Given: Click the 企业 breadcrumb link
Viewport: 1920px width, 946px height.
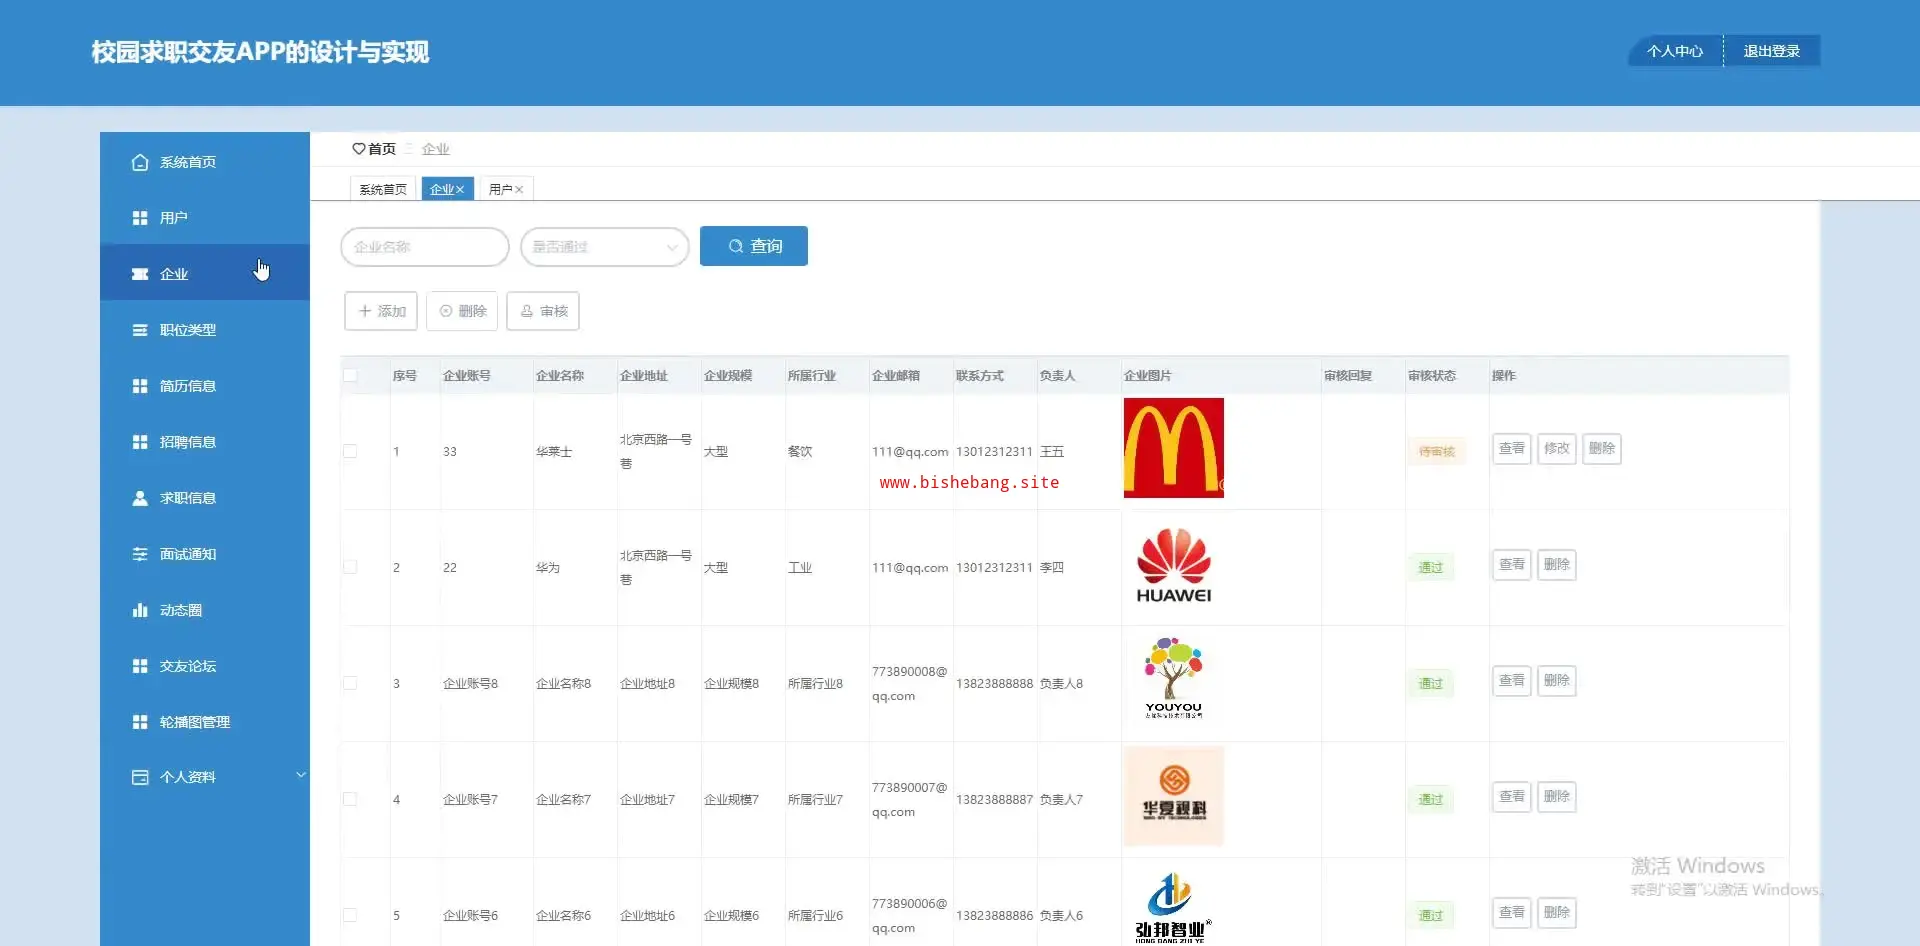Looking at the screenshot, I should pos(435,149).
